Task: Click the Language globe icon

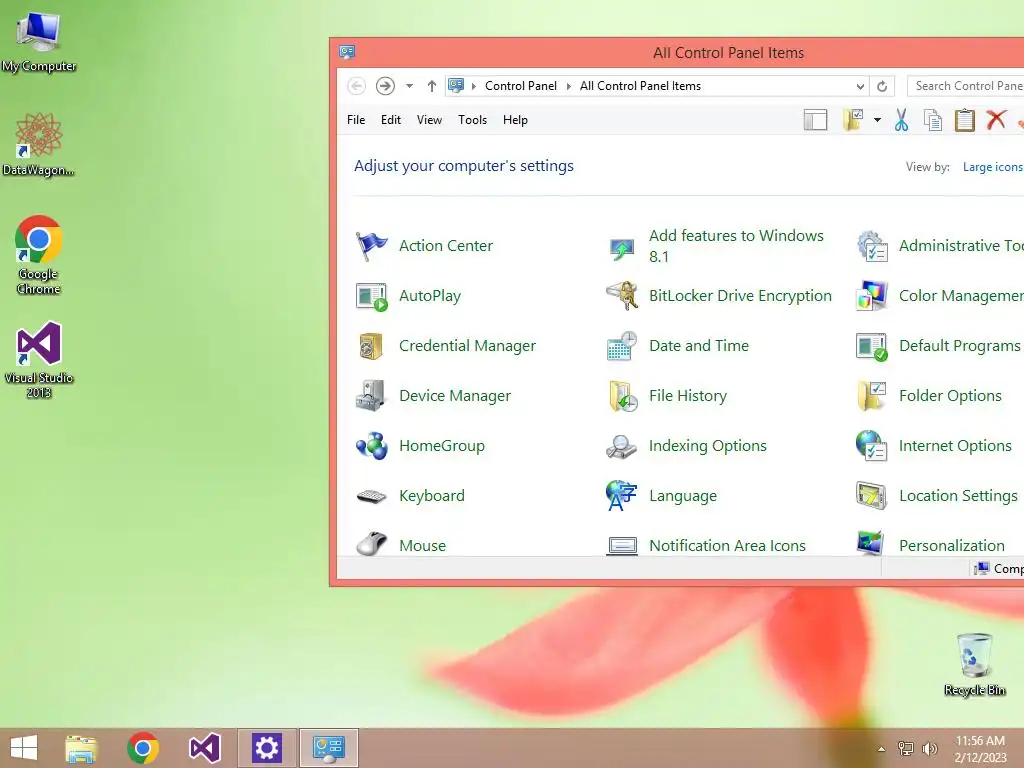Action: [621, 496]
